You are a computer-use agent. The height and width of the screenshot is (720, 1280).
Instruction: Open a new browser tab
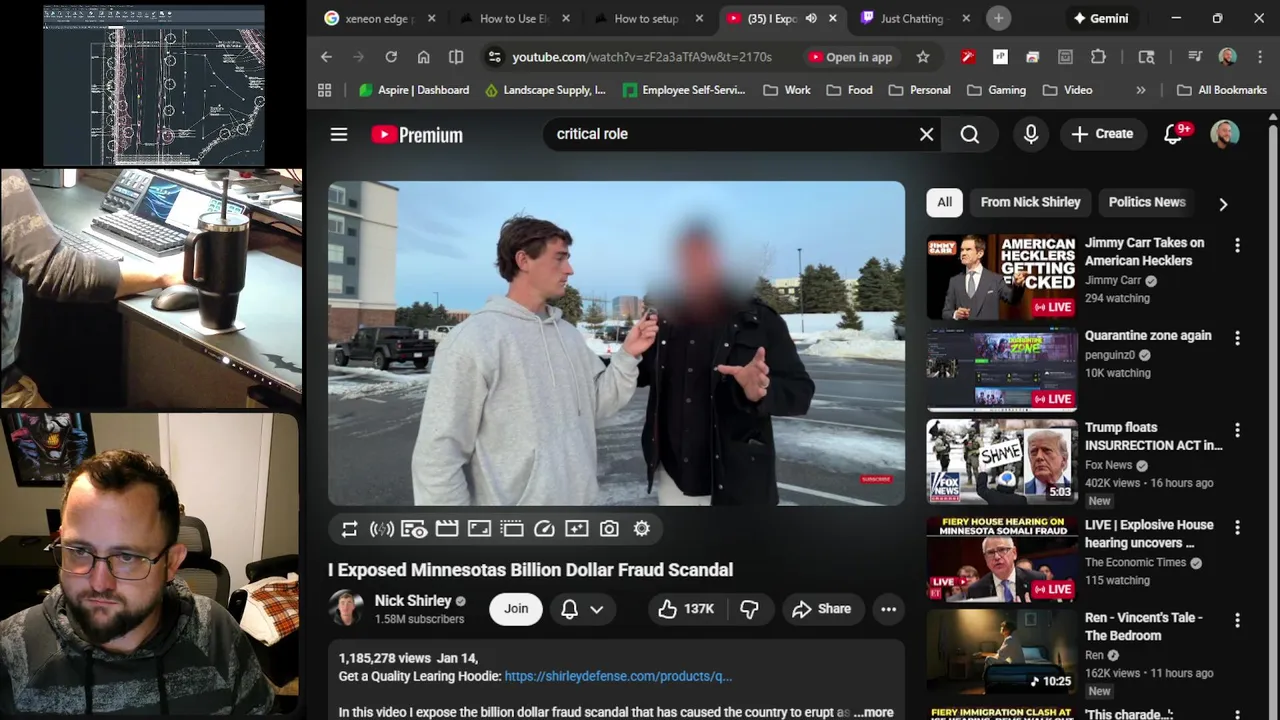[998, 18]
